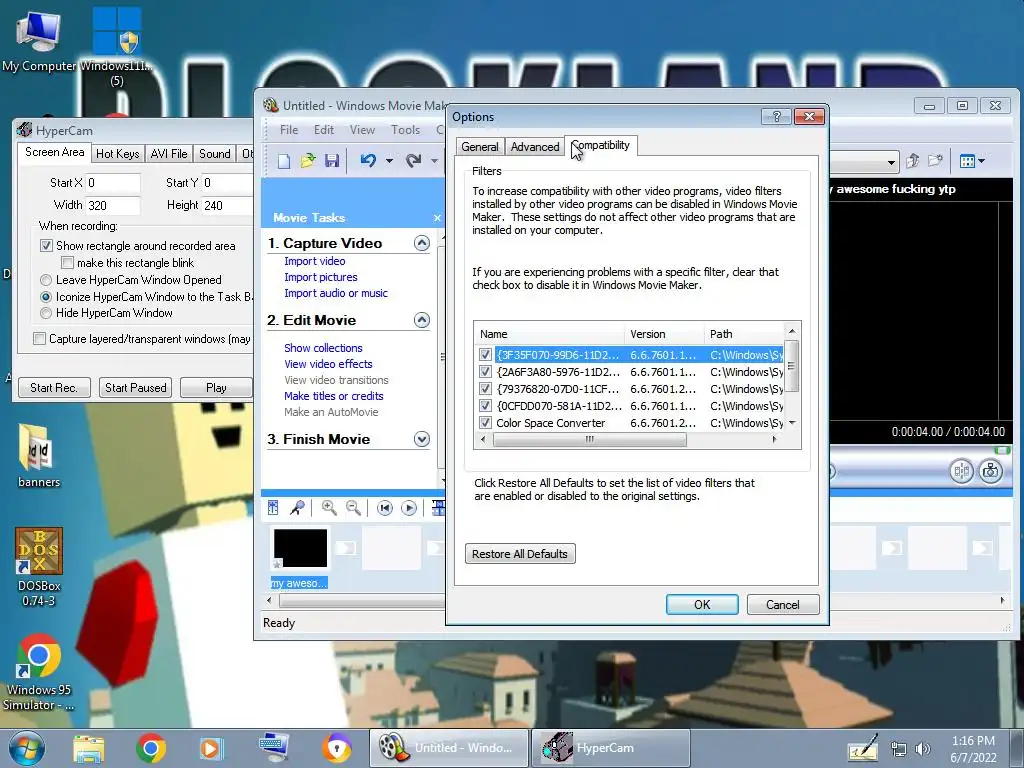Collapse the Capture Video task section
The width and height of the screenshot is (1024, 768).
422,244
